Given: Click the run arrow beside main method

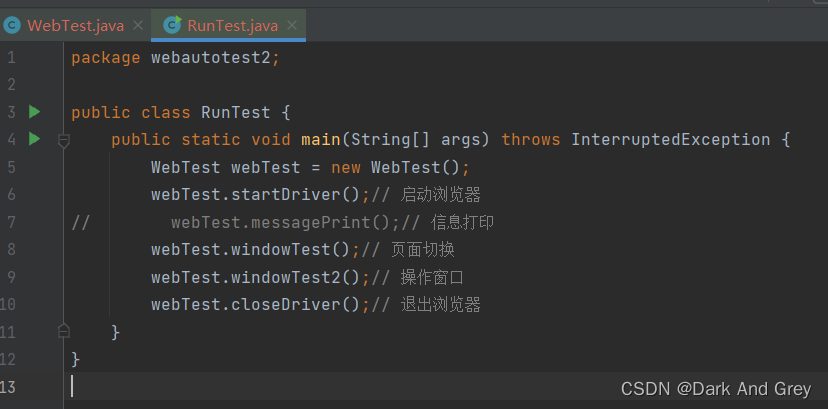Looking at the screenshot, I should (x=34, y=139).
